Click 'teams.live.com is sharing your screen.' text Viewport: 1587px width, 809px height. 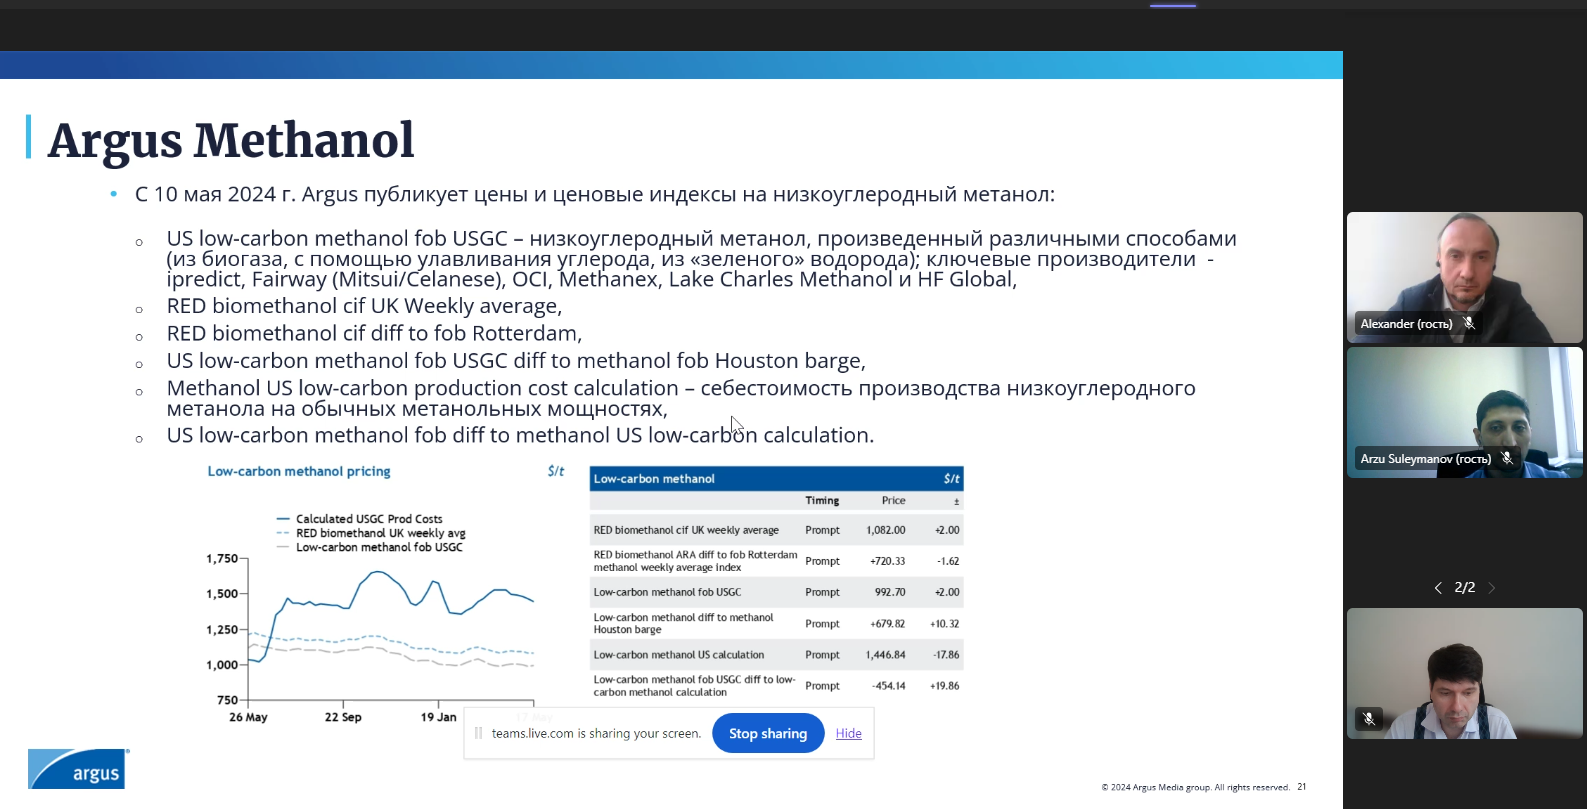pyautogui.click(x=596, y=733)
